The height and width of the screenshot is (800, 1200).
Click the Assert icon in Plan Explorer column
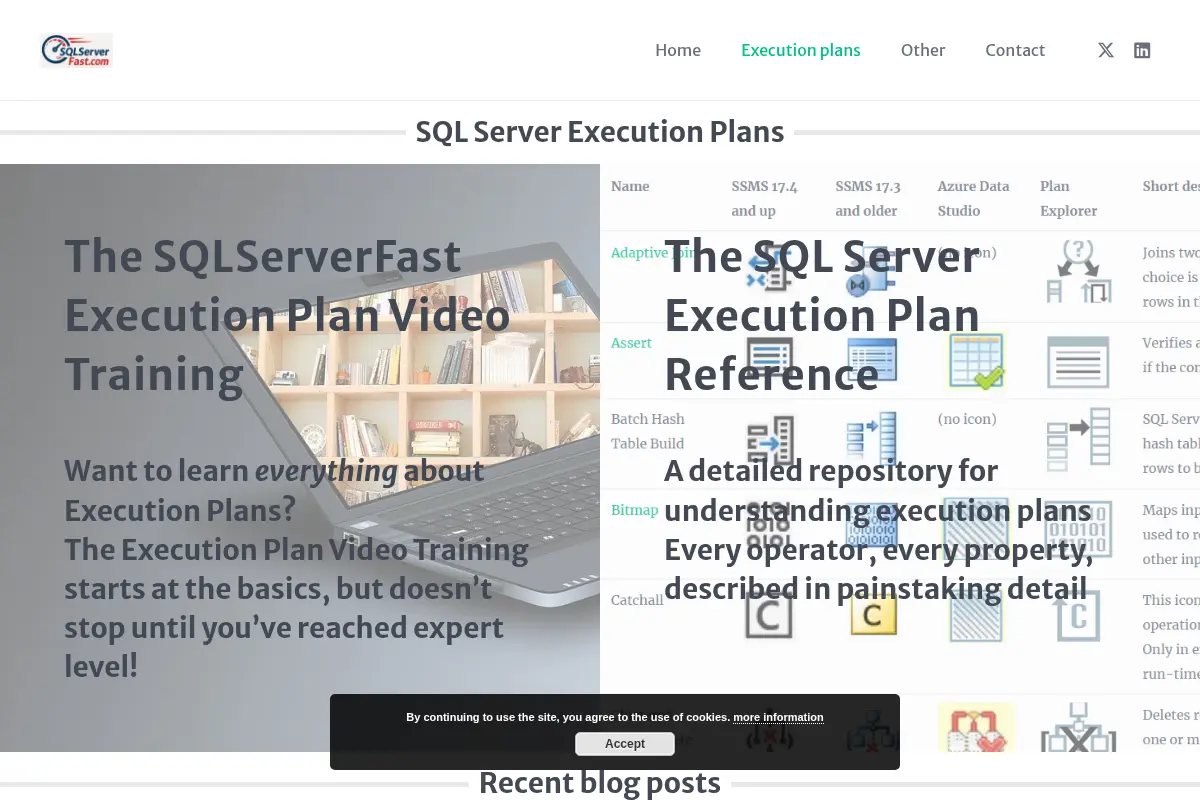1078,362
